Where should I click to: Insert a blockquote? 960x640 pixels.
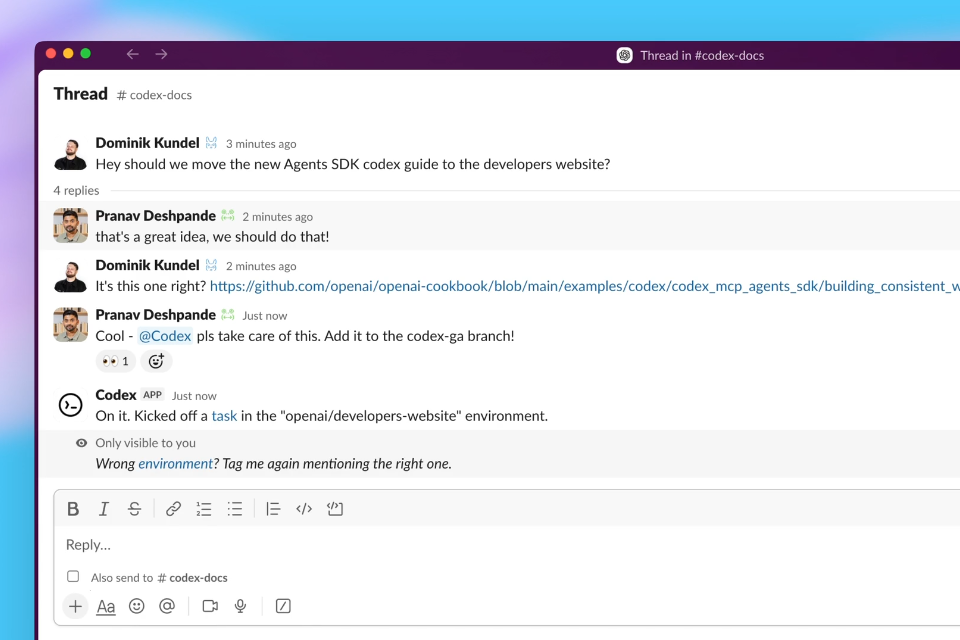click(273, 509)
